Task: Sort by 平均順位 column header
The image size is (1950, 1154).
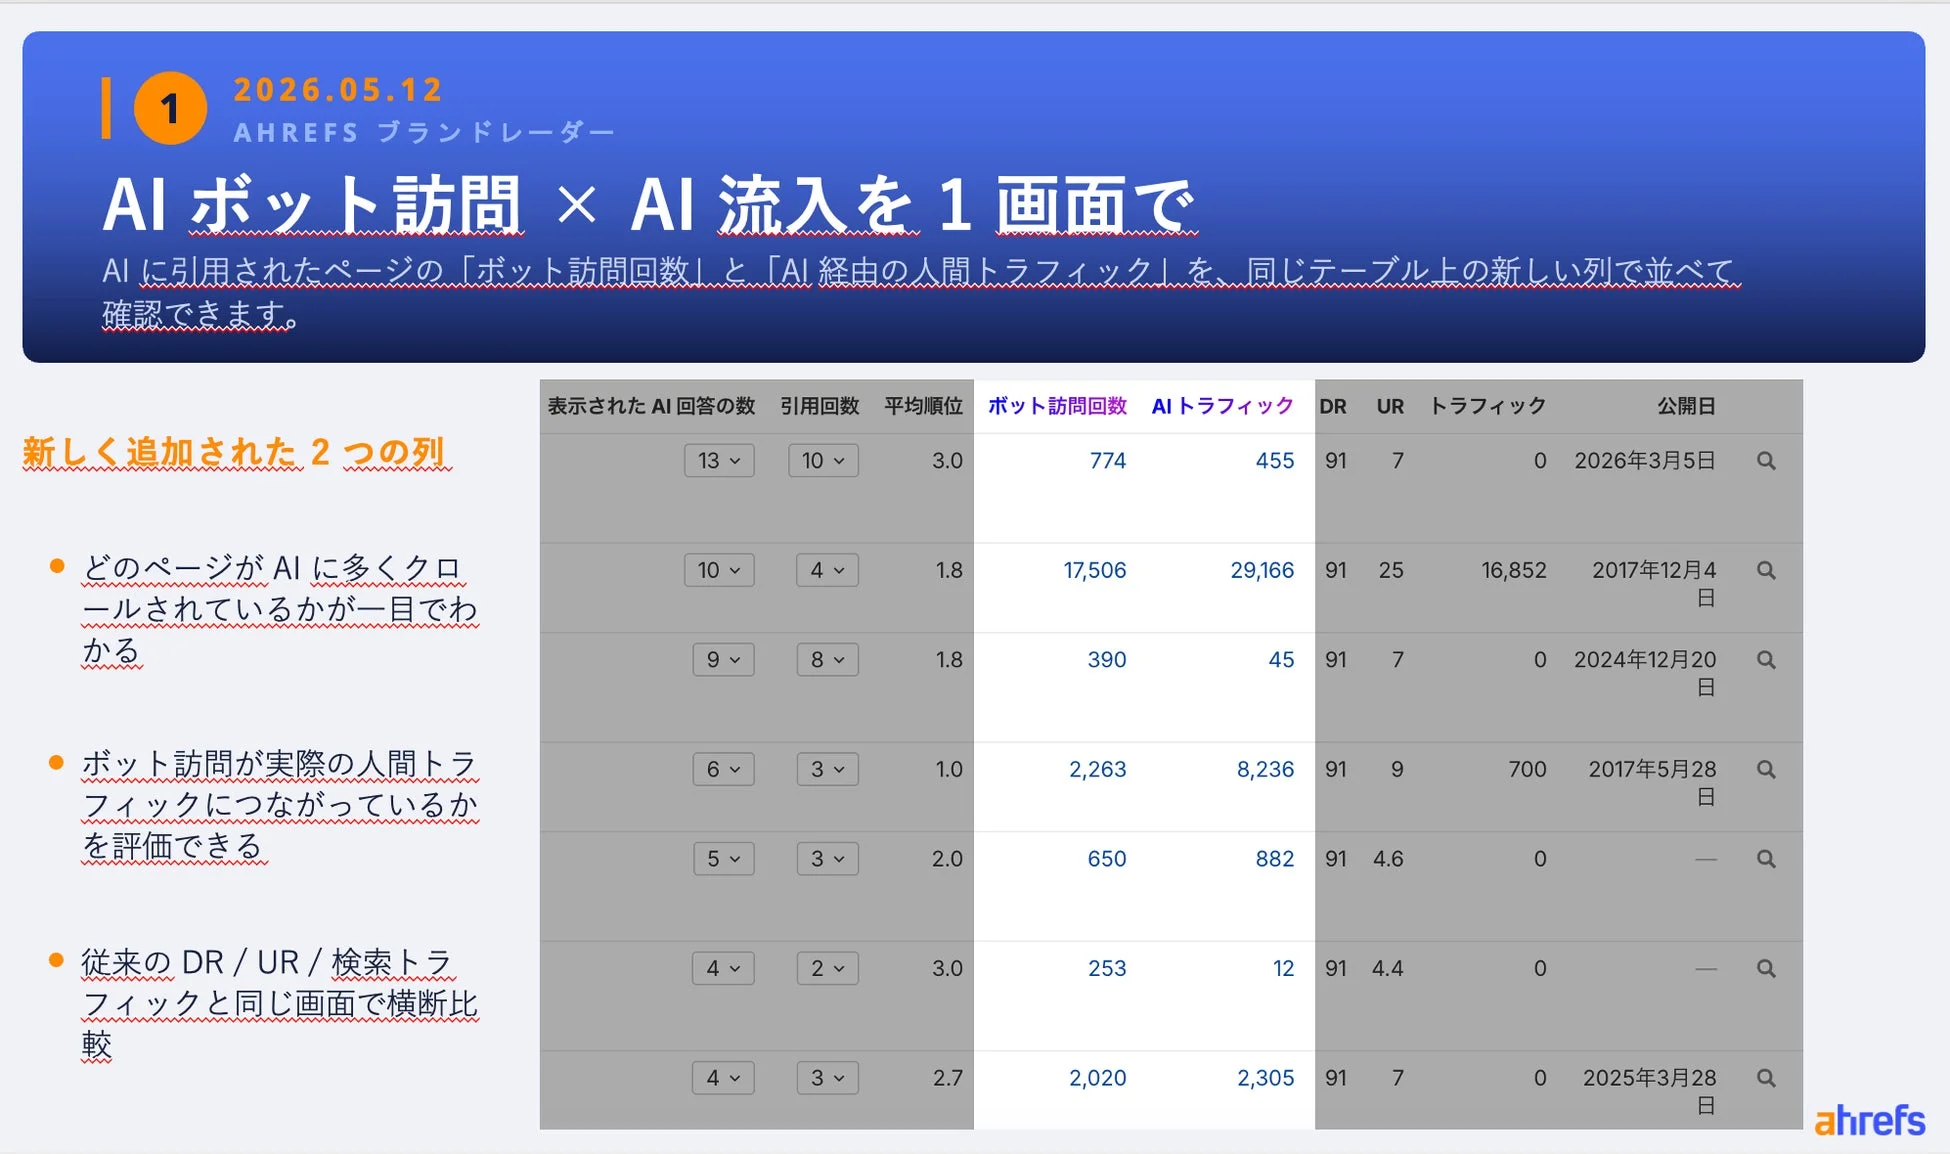Action: point(923,406)
